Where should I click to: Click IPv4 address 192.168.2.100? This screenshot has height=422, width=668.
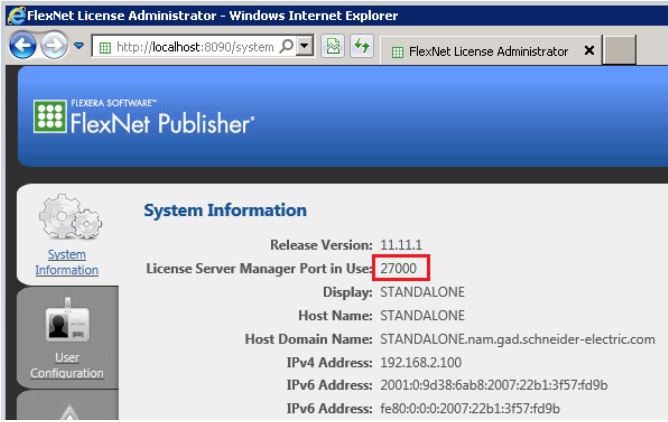pyautogui.click(x=421, y=362)
